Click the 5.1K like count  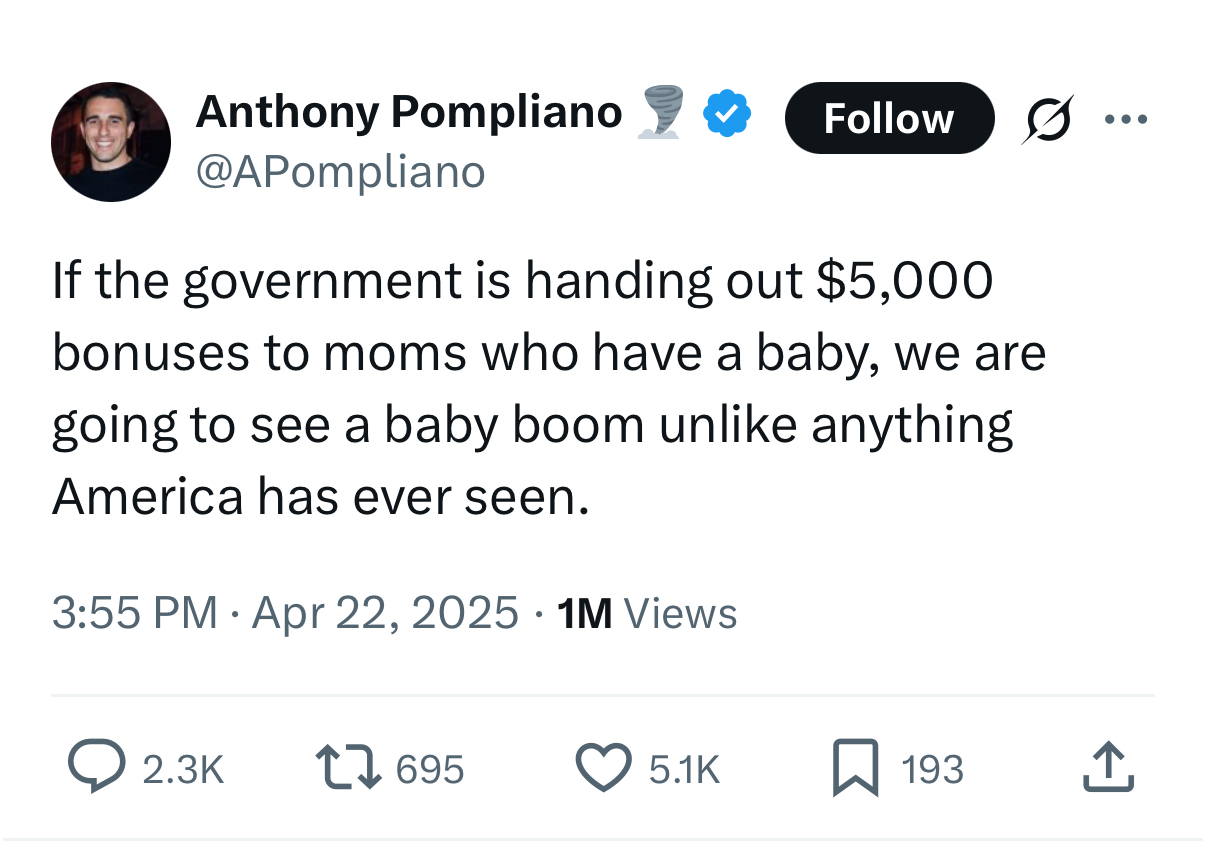pos(684,769)
